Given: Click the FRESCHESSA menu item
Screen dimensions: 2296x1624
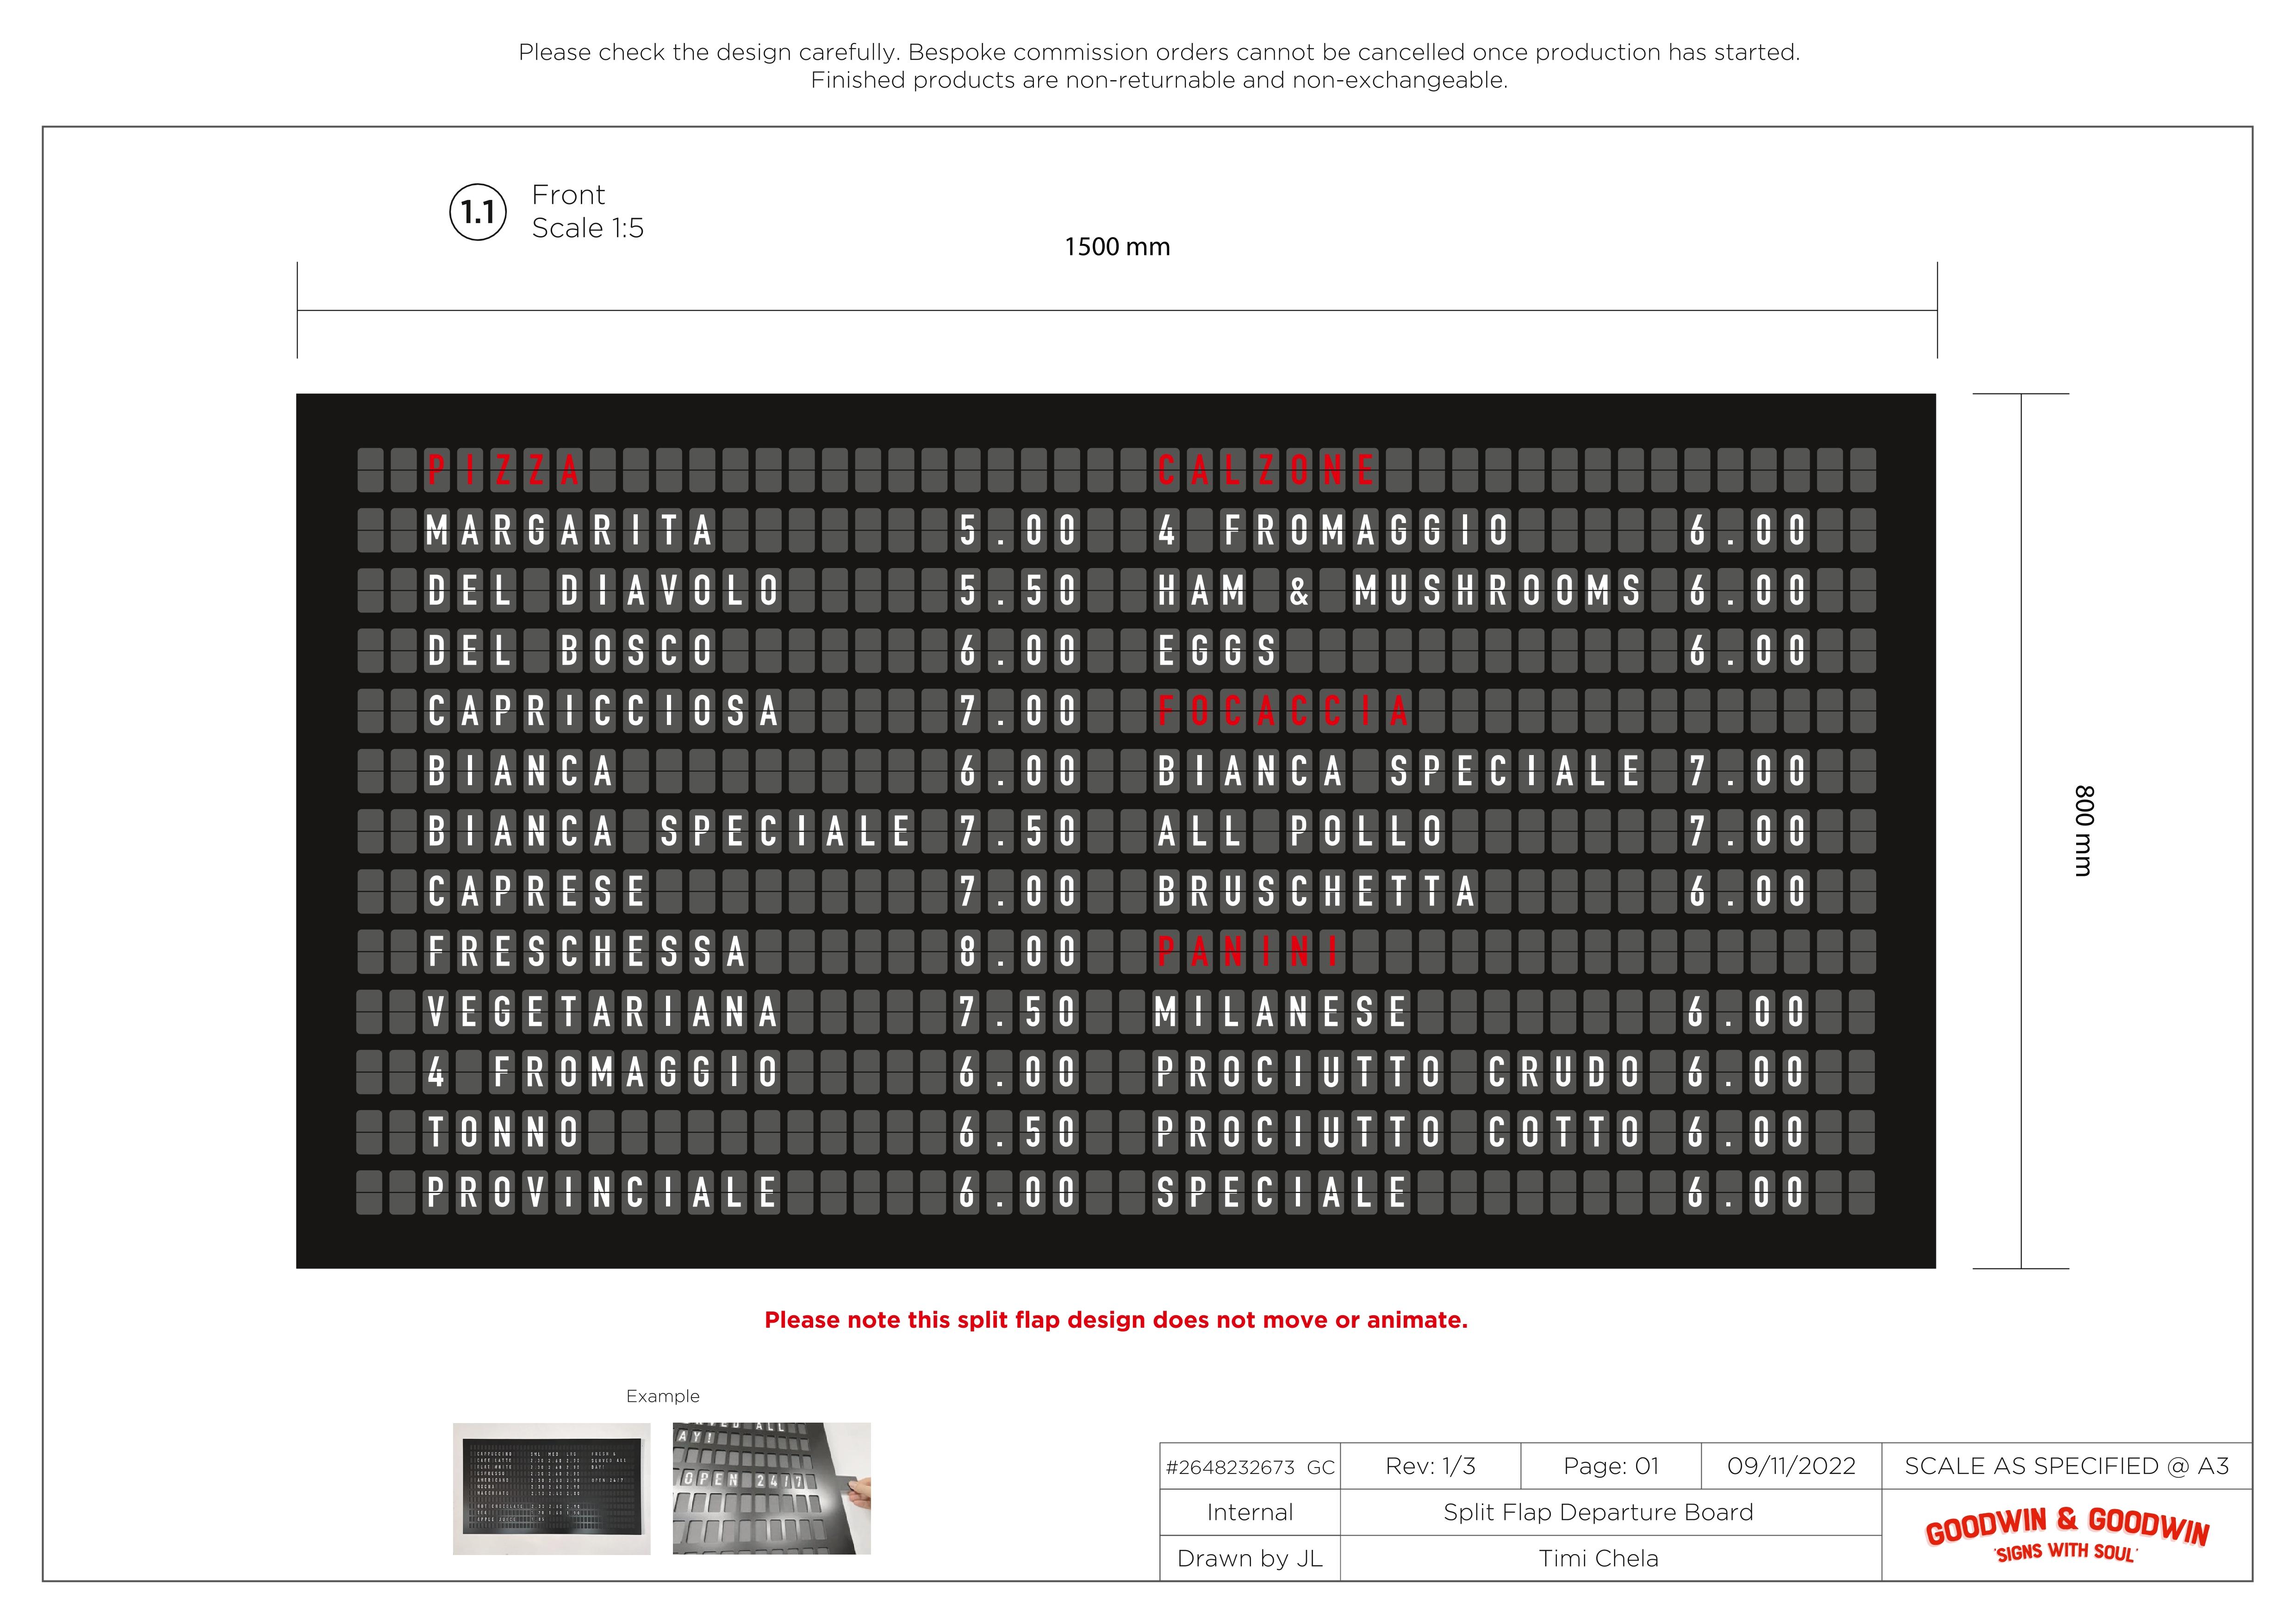Looking at the screenshot, I should pos(586,951).
